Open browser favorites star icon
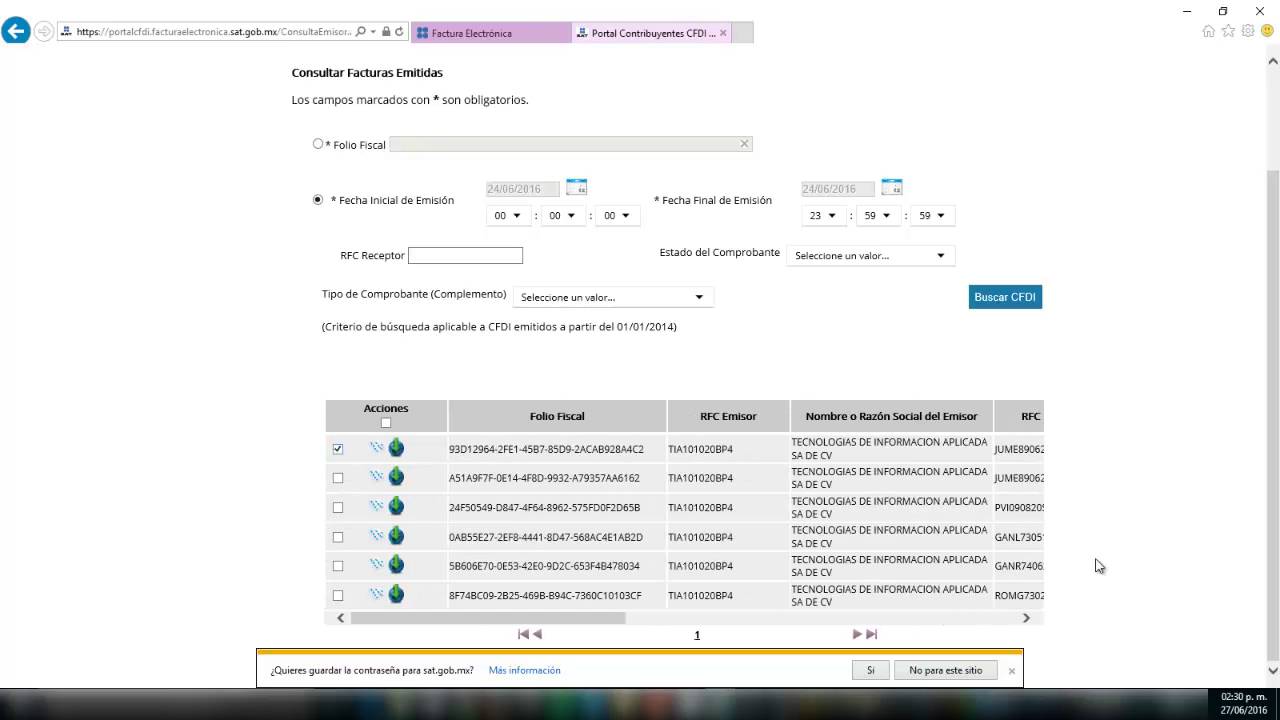Image resolution: width=1280 pixels, height=720 pixels. click(x=1228, y=31)
